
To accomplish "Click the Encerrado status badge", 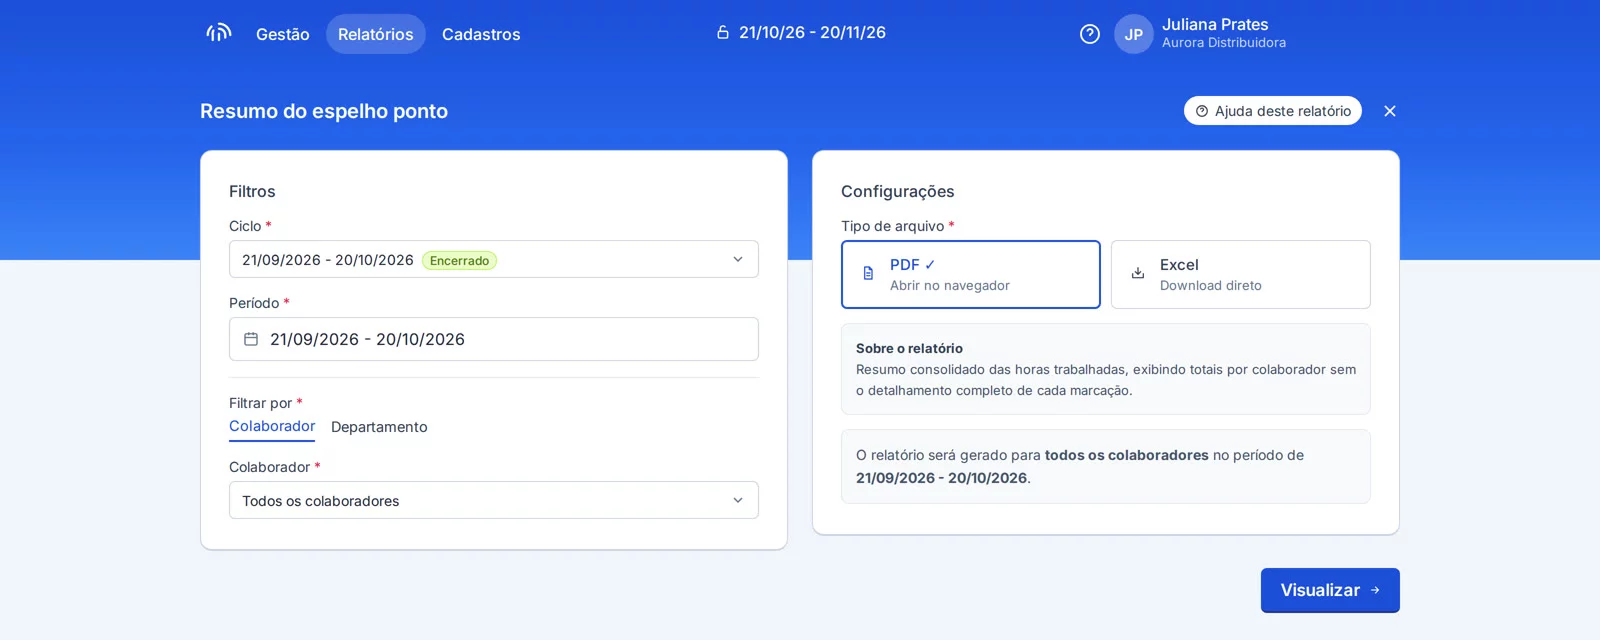I will 459,260.
